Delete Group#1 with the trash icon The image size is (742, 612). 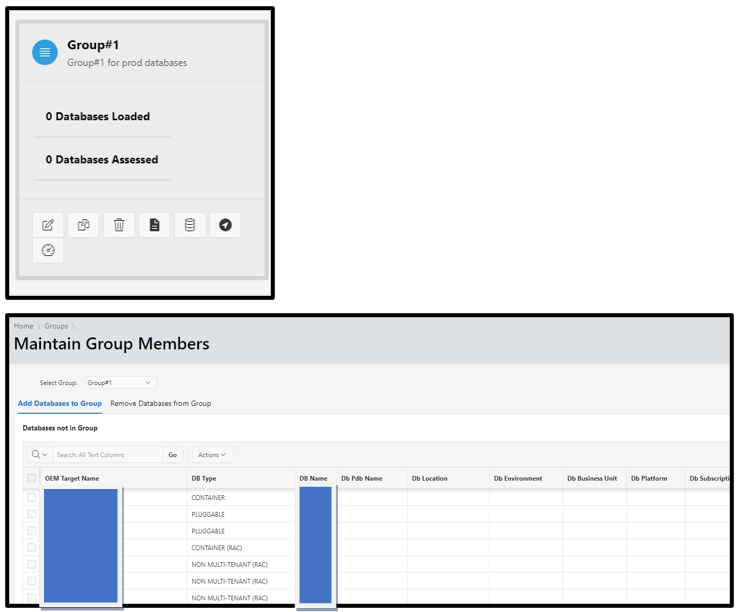coord(119,225)
